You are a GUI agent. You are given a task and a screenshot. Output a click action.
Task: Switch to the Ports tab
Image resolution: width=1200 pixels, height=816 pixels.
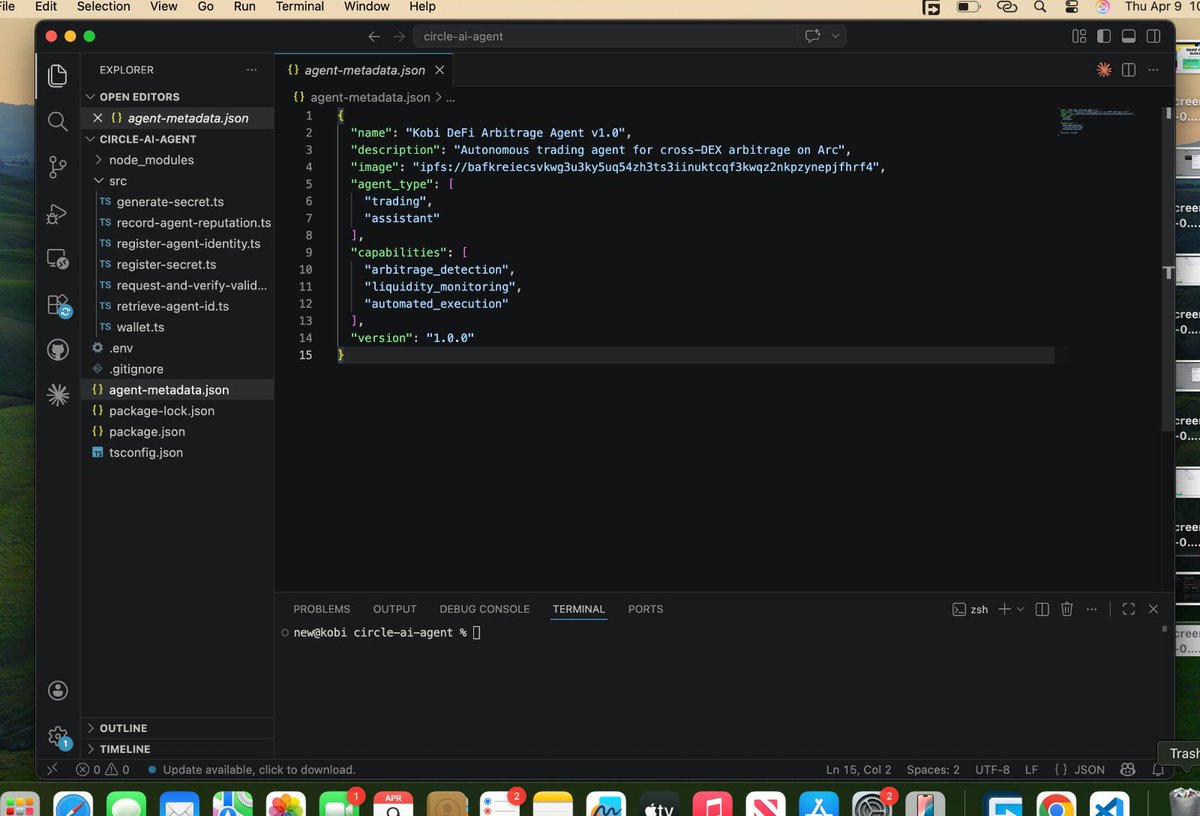click(645, 609)
